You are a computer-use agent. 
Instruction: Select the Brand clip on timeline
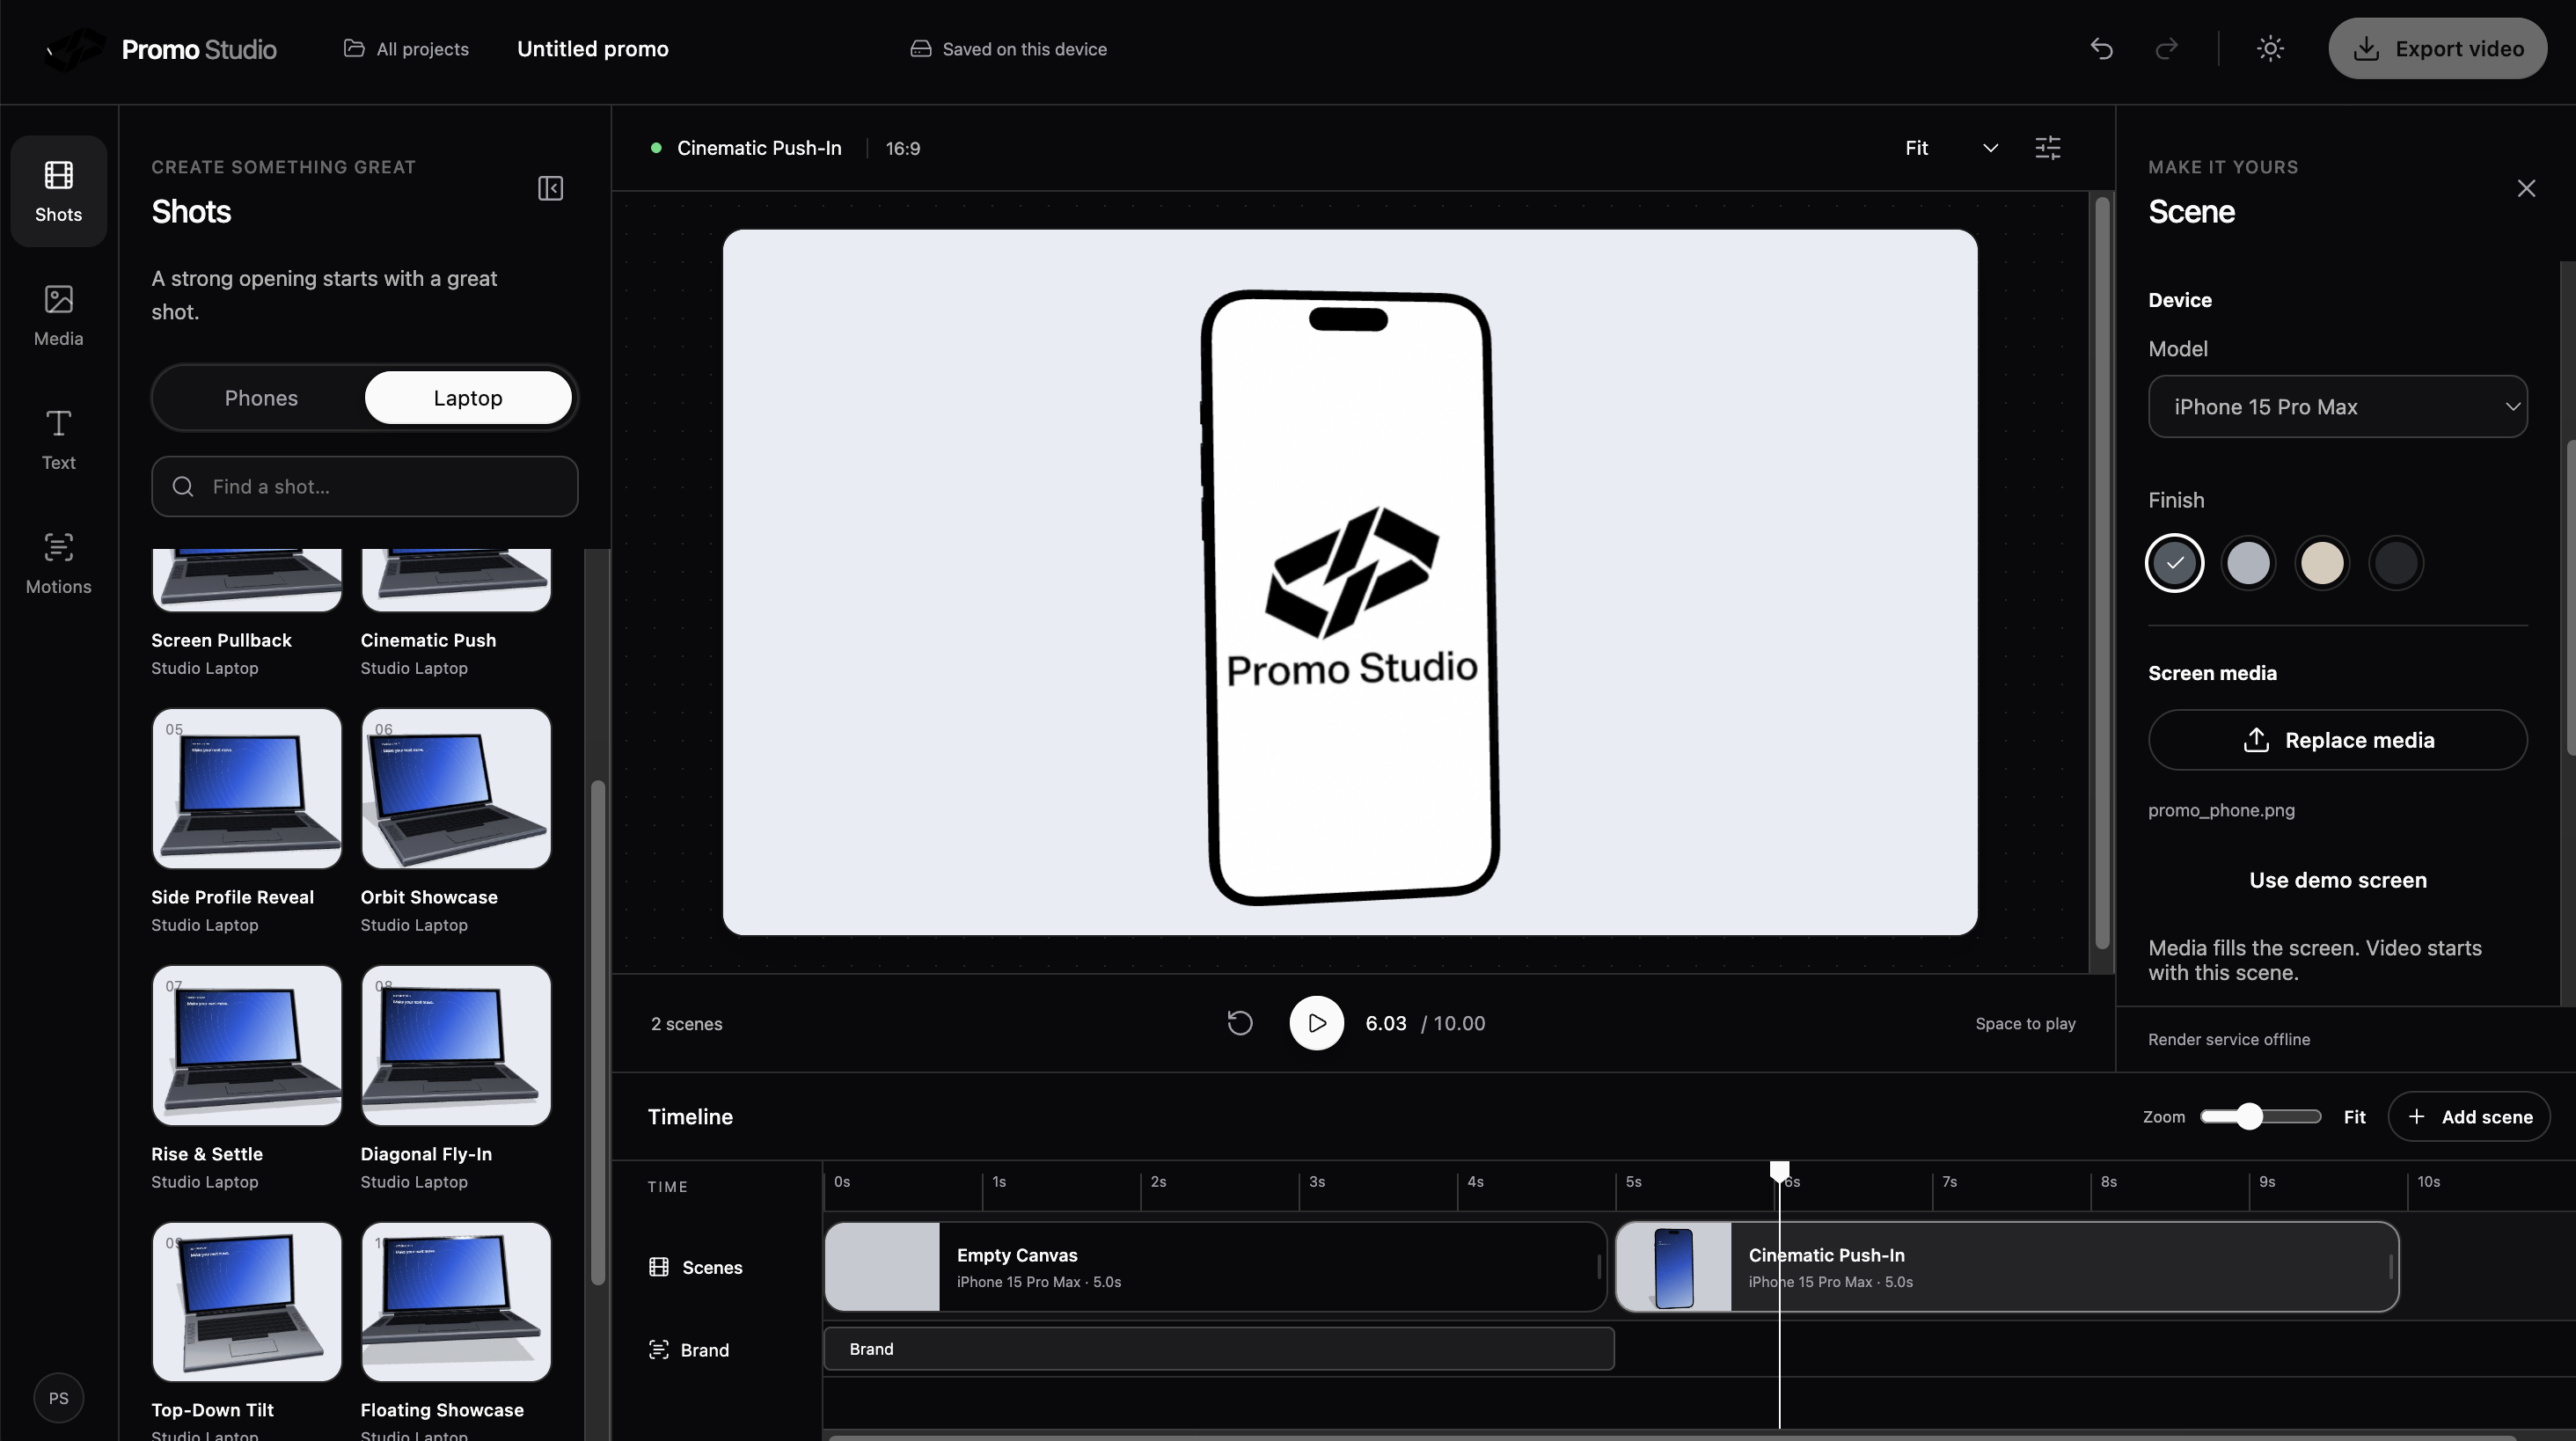(x=1219, y=1349)
